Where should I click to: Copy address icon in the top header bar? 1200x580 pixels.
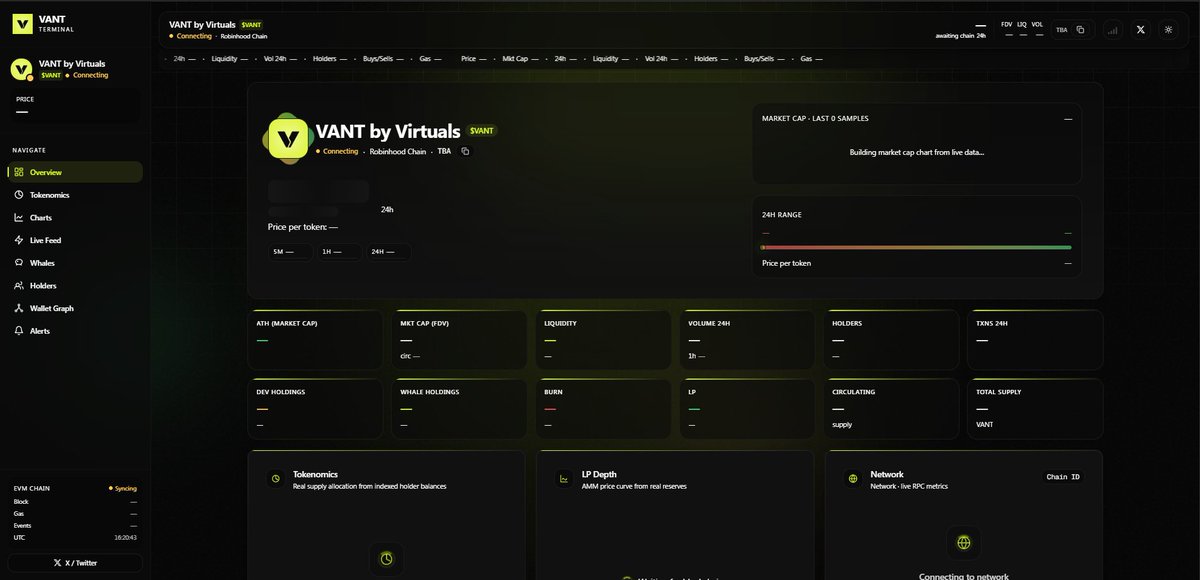1081,30
